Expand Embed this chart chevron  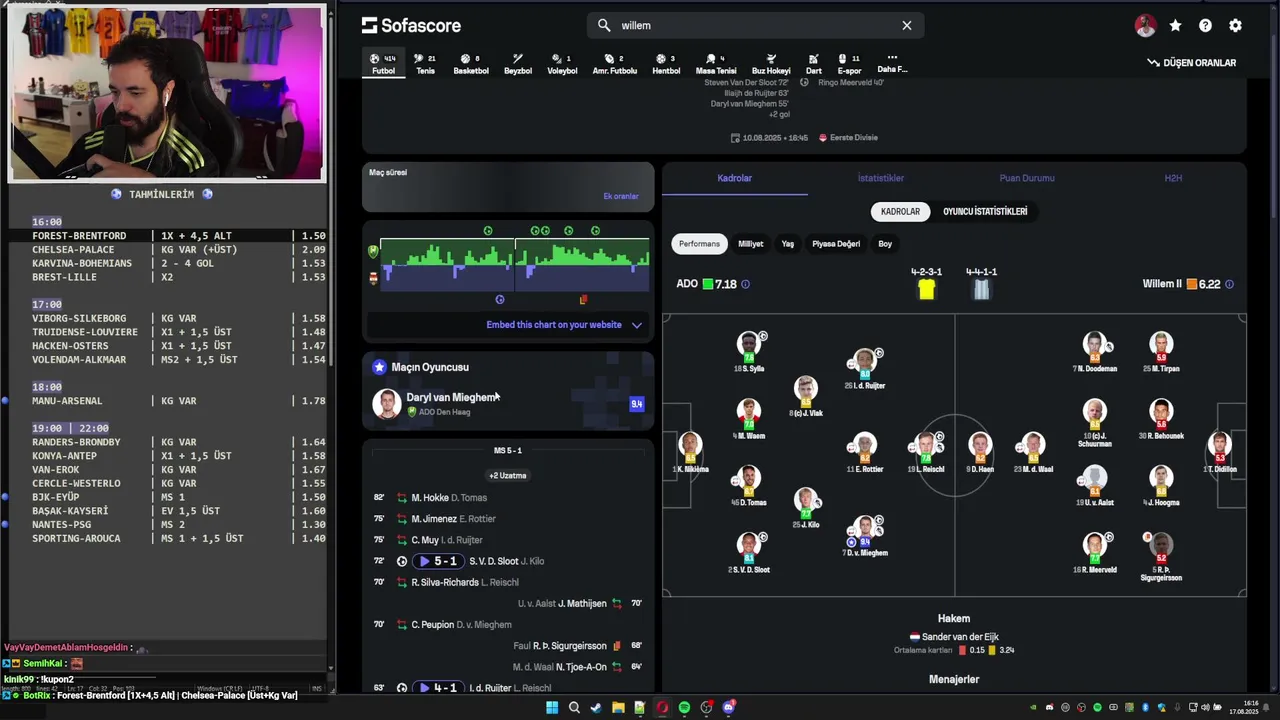(637, 325)
